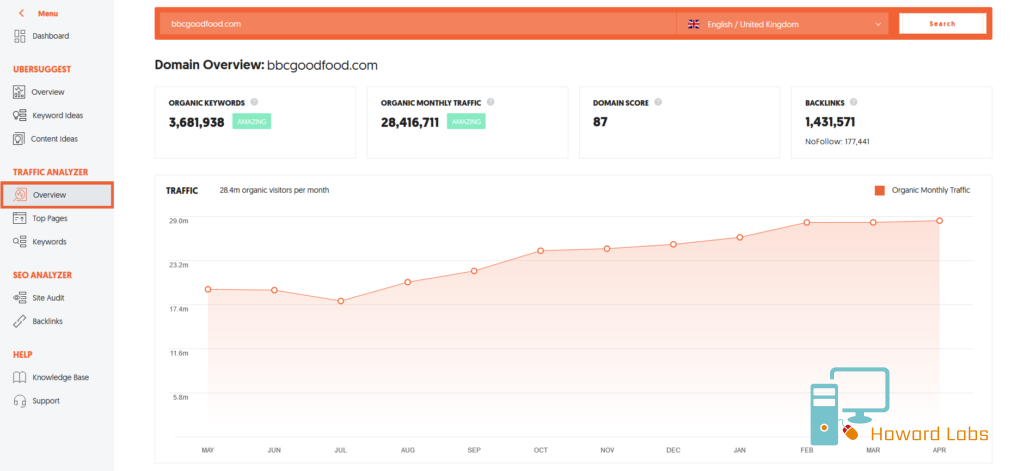Screen dimensions: 1024x471
Task: Click the 28,416,711 monthly traffic value
Action: (410, 122)
